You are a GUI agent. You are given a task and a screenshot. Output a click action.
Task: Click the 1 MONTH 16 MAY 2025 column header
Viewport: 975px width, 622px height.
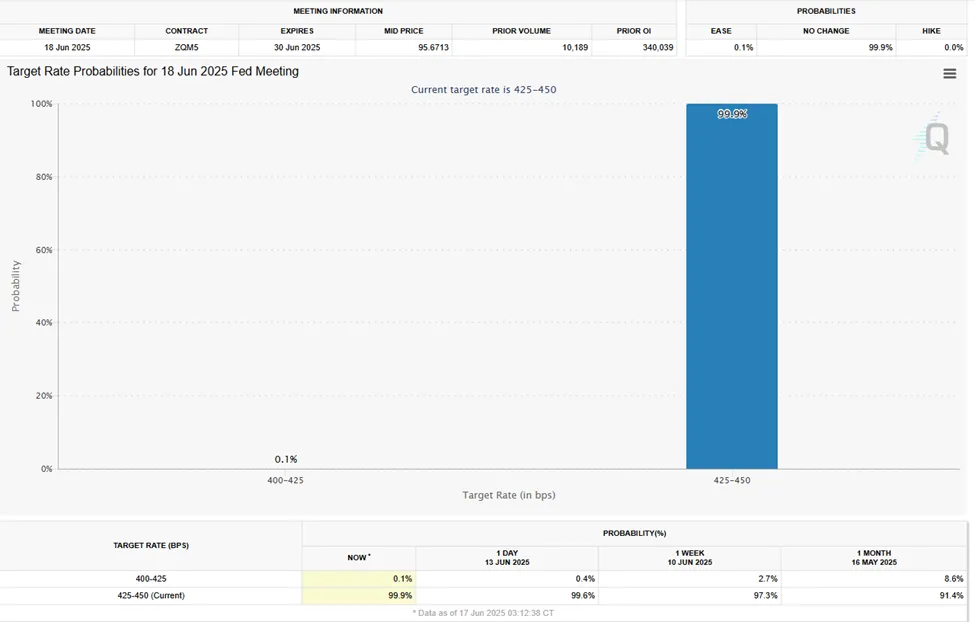tap(874, 557)
